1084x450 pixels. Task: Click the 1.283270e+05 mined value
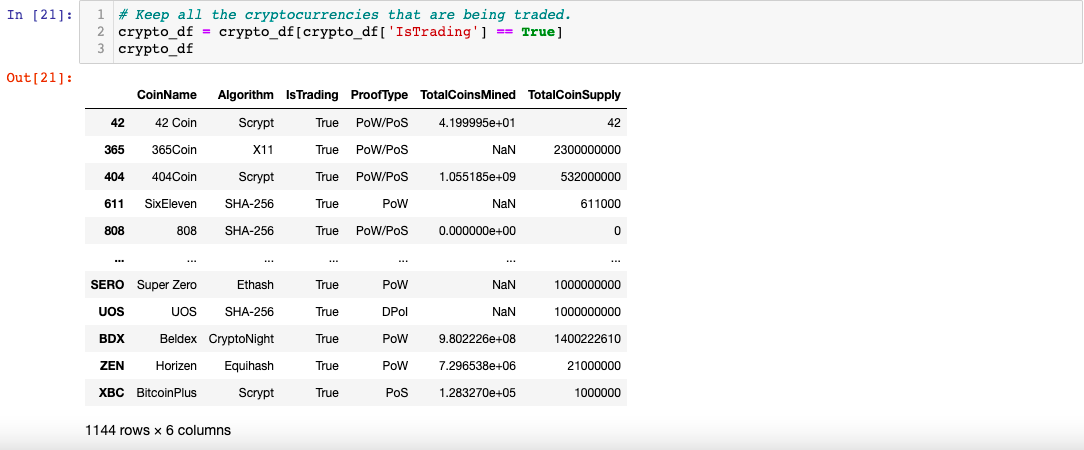click(477, 392)
